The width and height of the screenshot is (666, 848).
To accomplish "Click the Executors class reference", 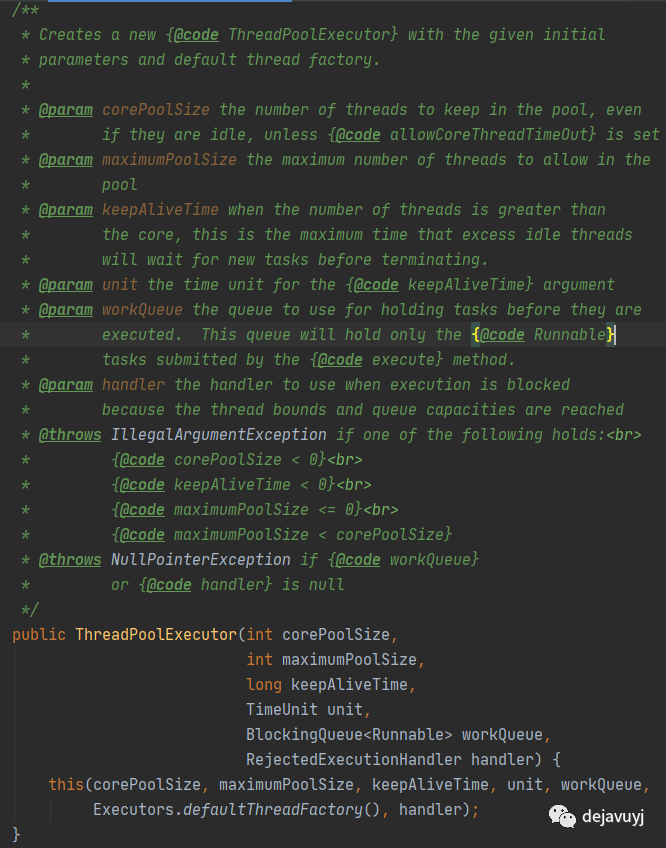I will (133, 809).
